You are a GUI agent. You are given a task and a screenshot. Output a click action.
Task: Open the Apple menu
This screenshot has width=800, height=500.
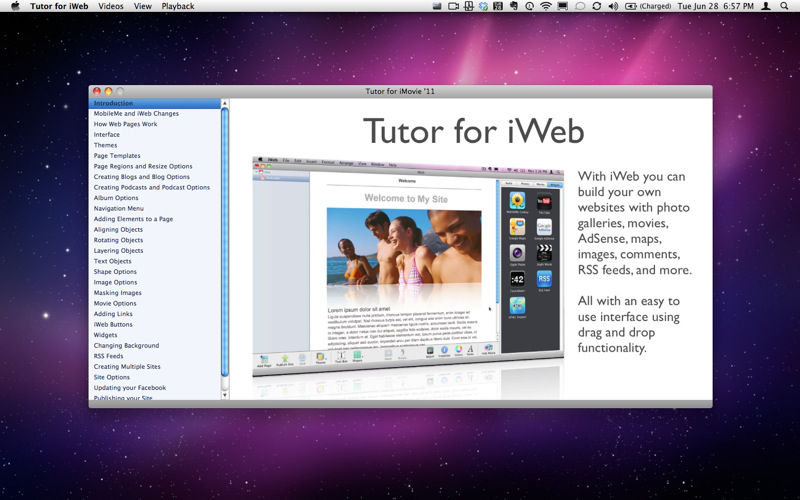15,6
